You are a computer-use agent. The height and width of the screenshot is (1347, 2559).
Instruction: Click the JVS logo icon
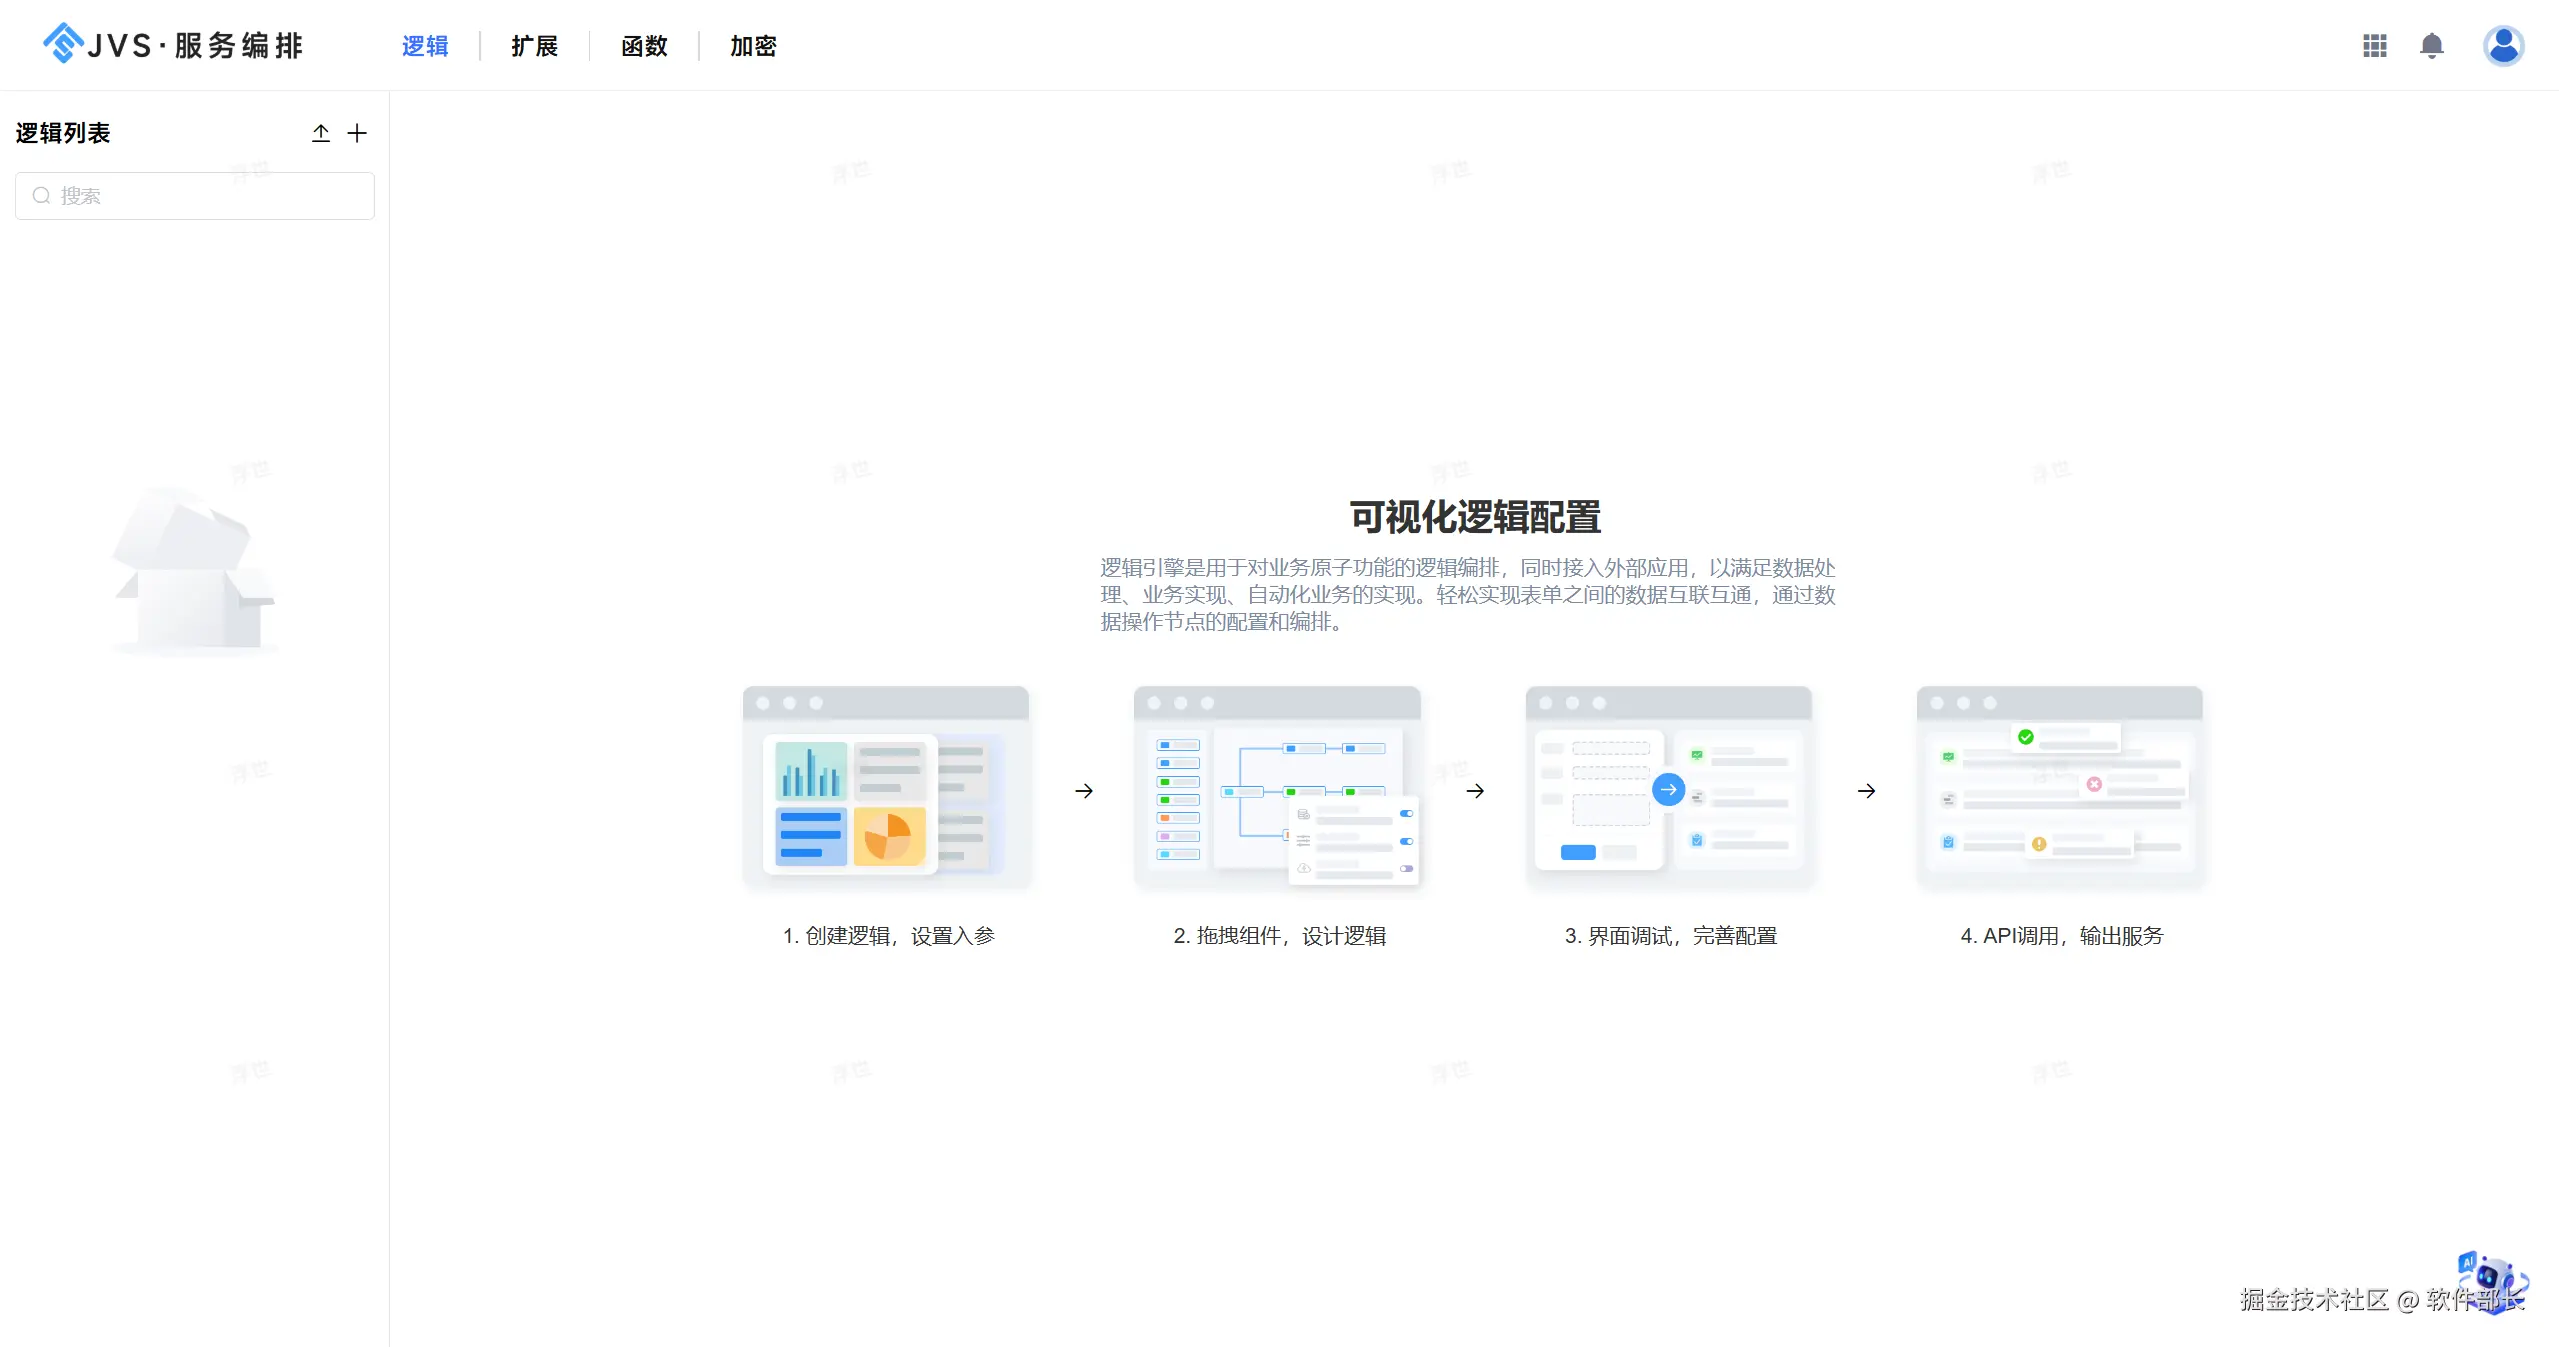(63, 44)
